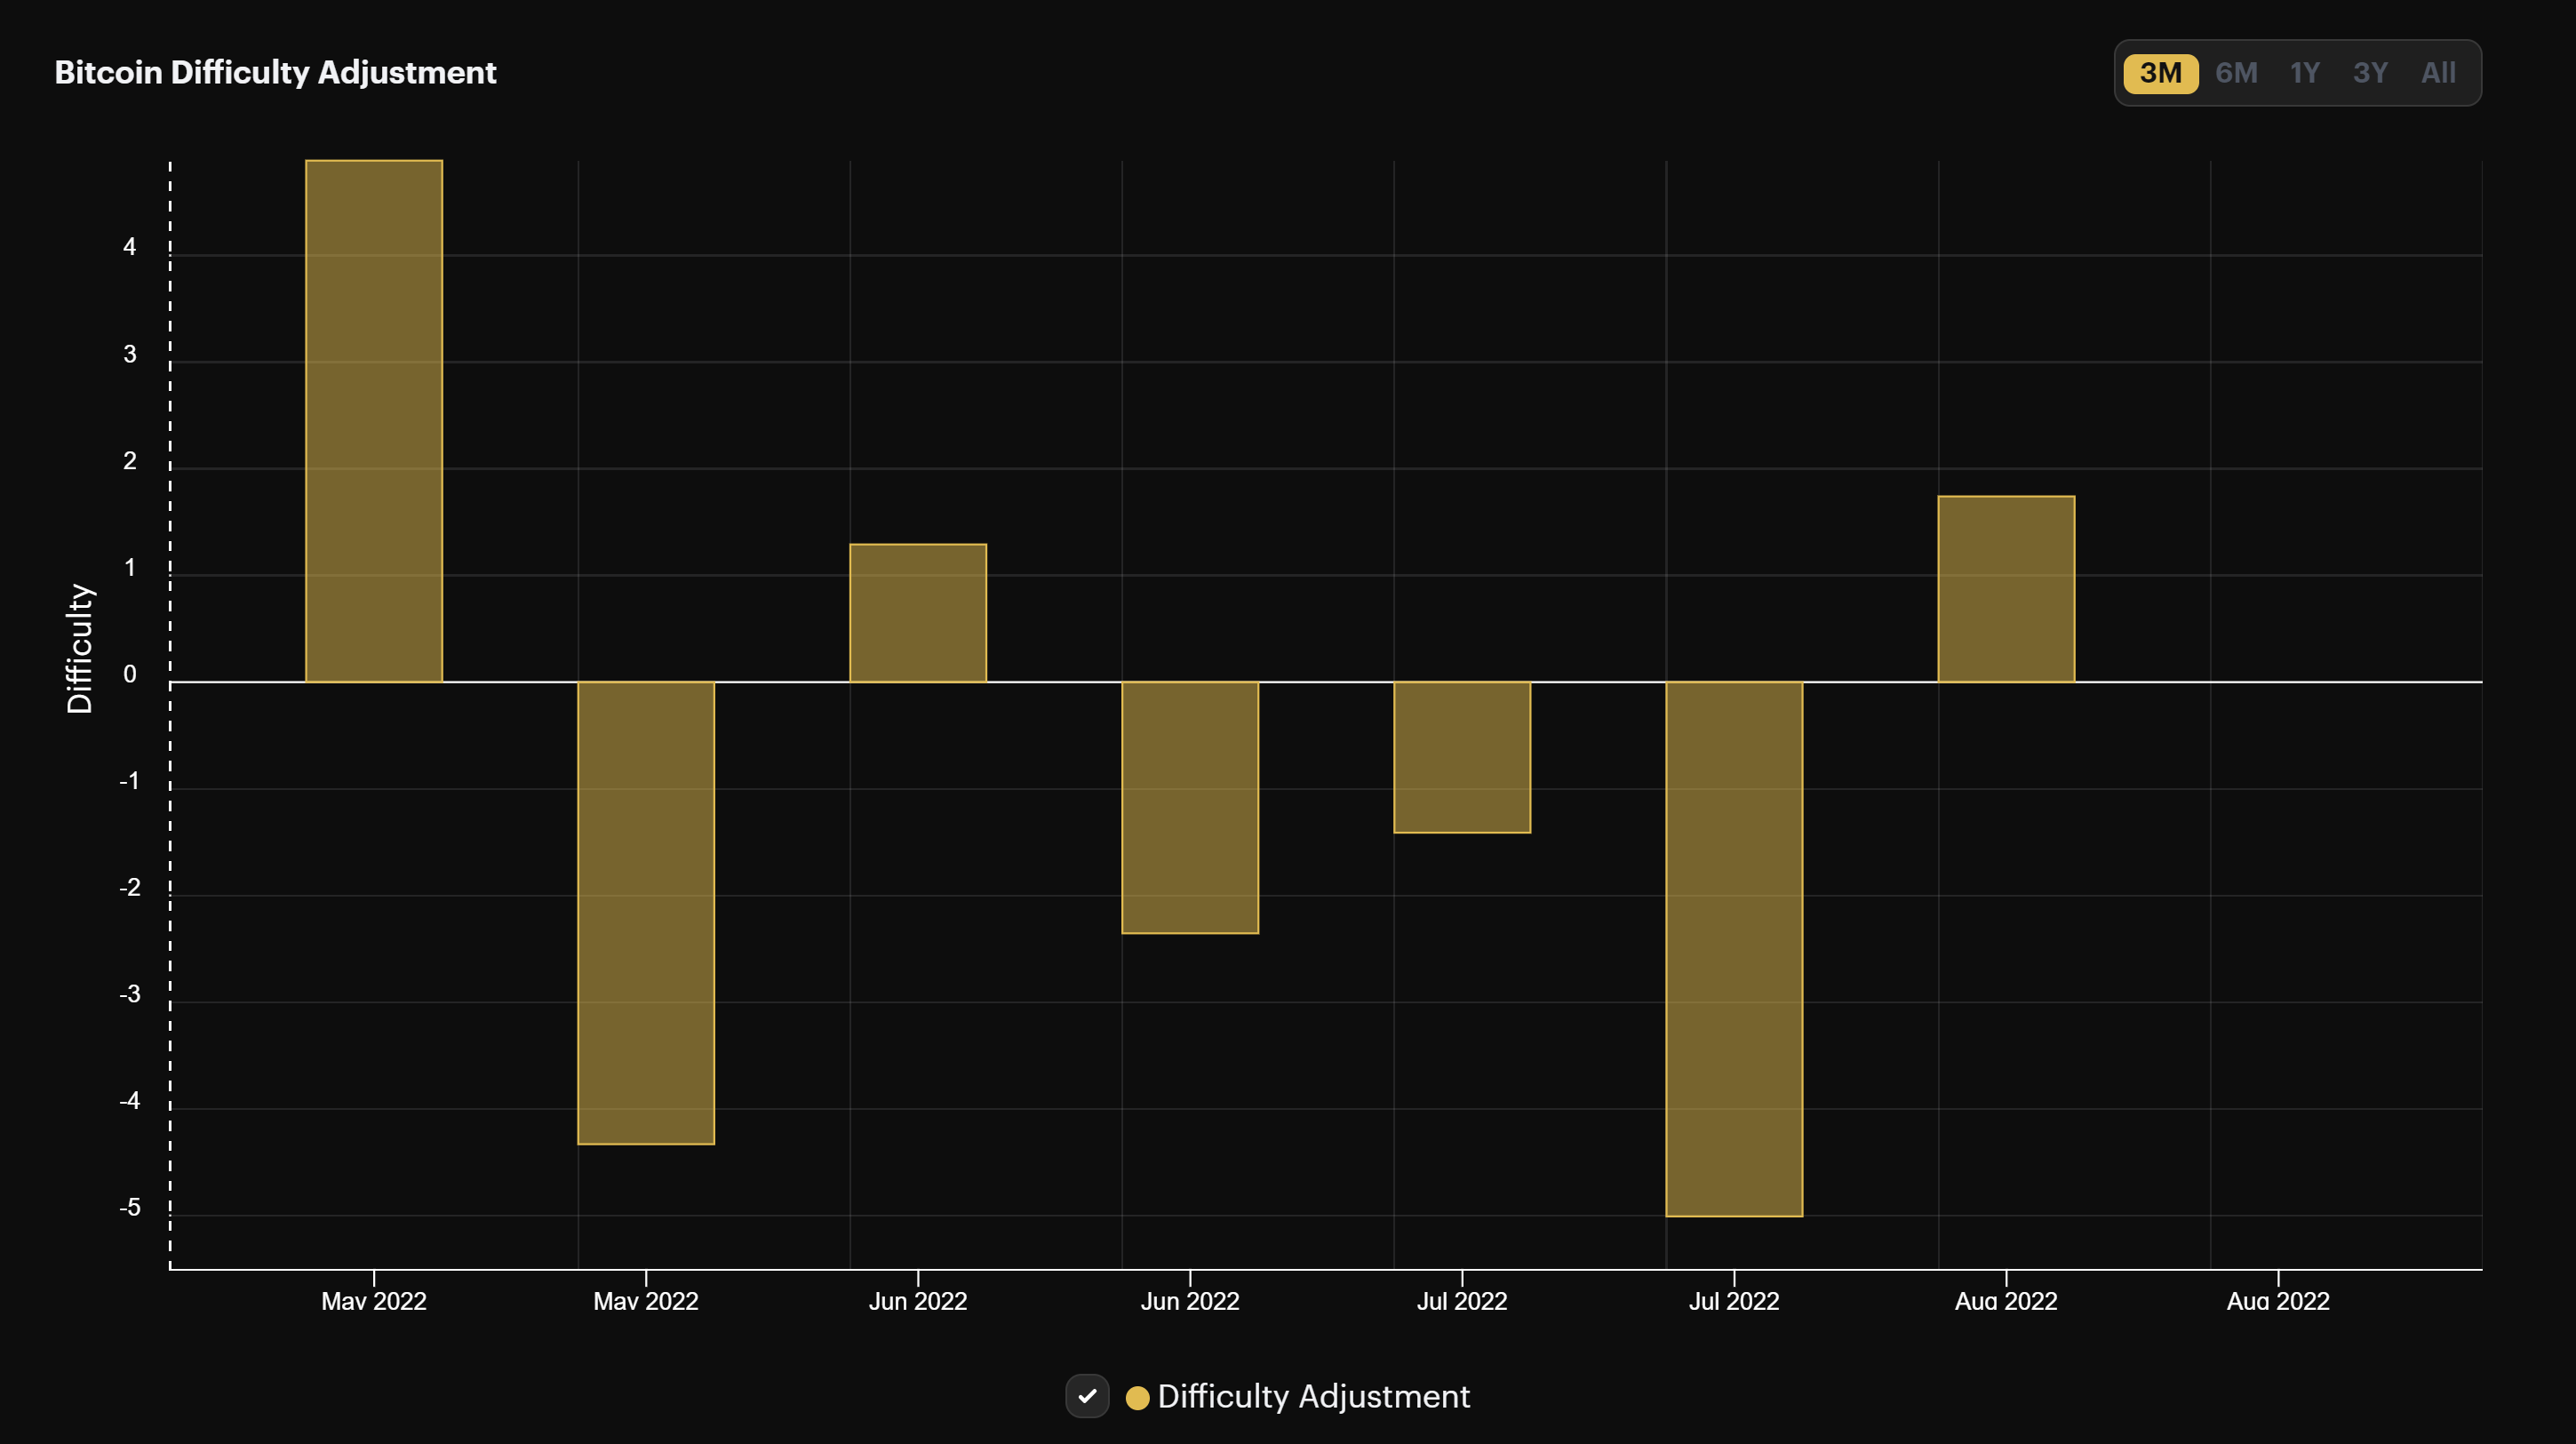Click the time range selector group
Viewport: 2576px width, 1444px height.
(2298, 72)
